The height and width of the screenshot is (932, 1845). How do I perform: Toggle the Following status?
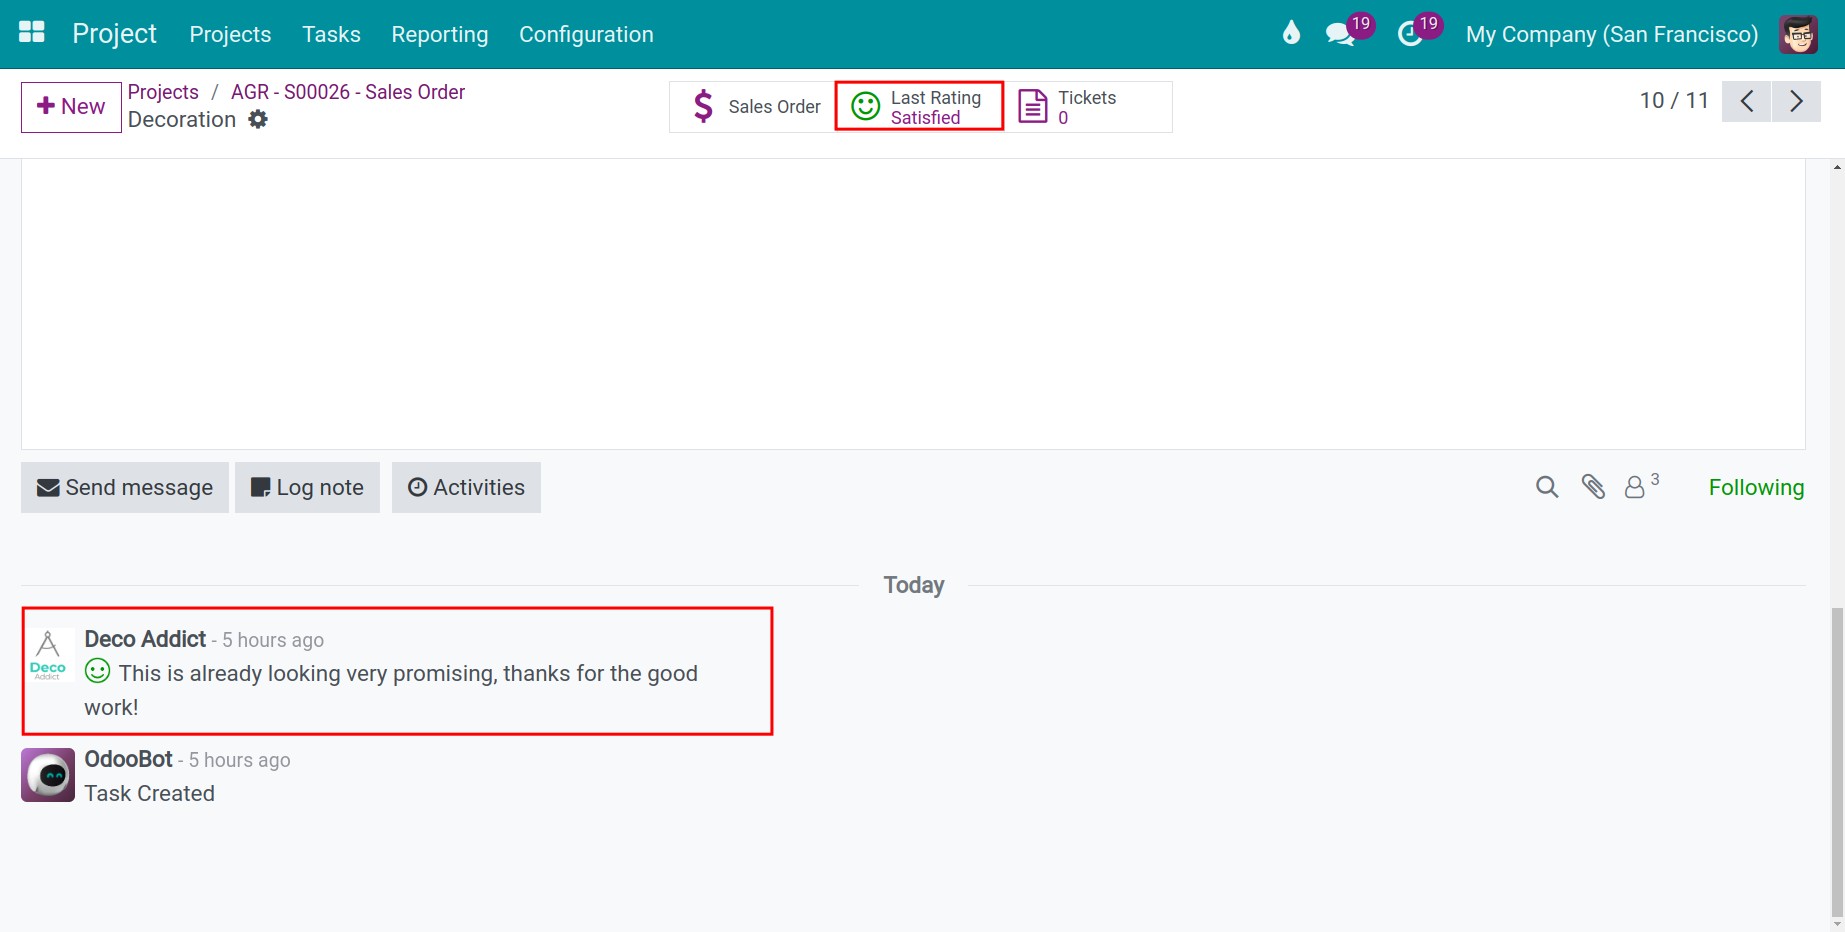click(x=1756, y=487)
